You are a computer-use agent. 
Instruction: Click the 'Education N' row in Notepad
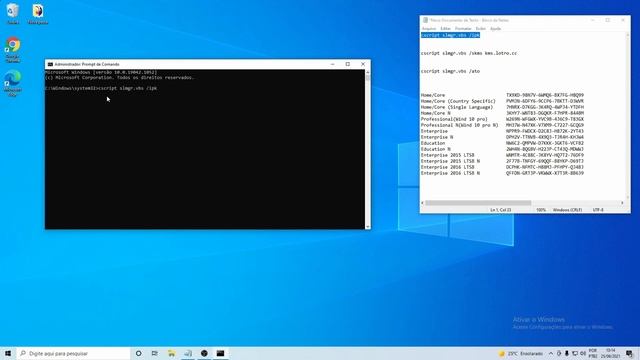click(x=502, y=149)
